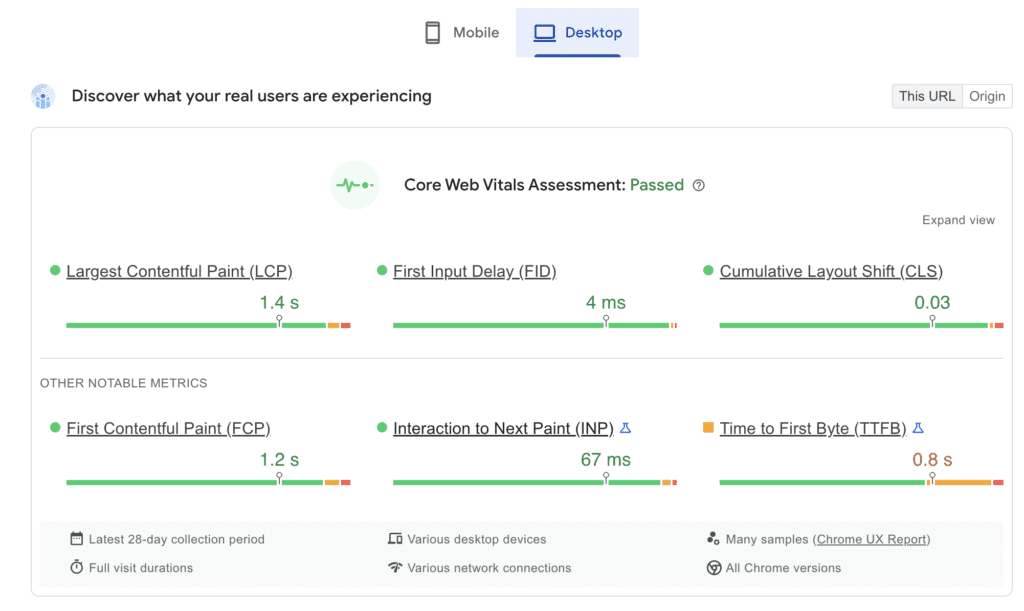The height and width of the screenshot is (611, 1024).
Task: Click the Chrome icon beside All Chrome versions
Action: click(x=714, y=568)
